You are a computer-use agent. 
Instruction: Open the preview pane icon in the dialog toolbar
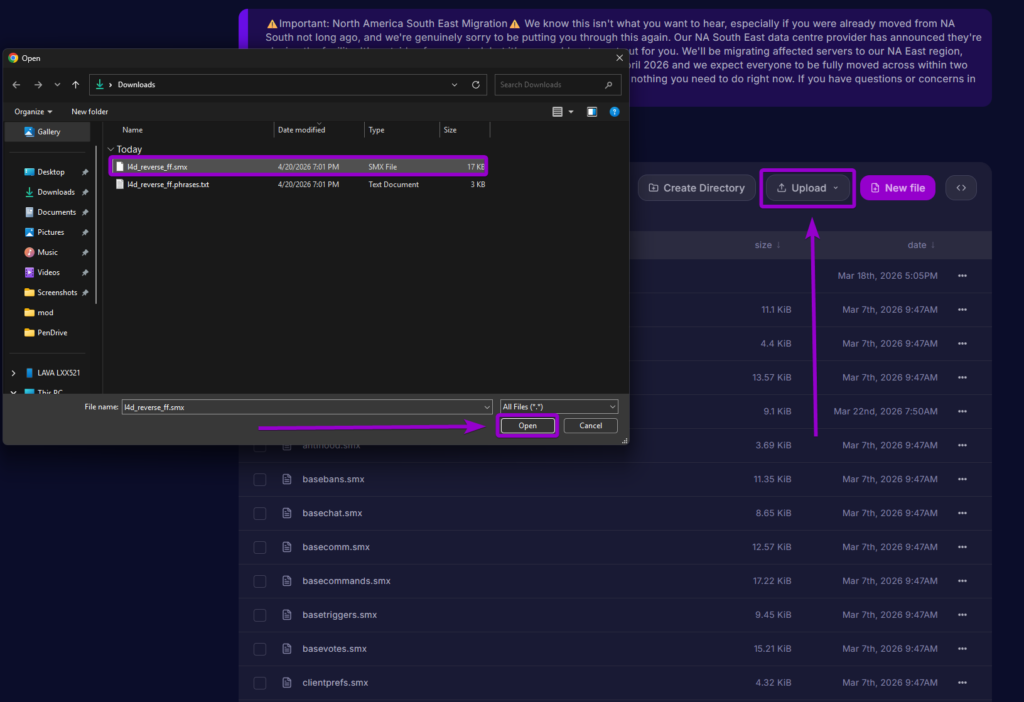click(591, 111)
